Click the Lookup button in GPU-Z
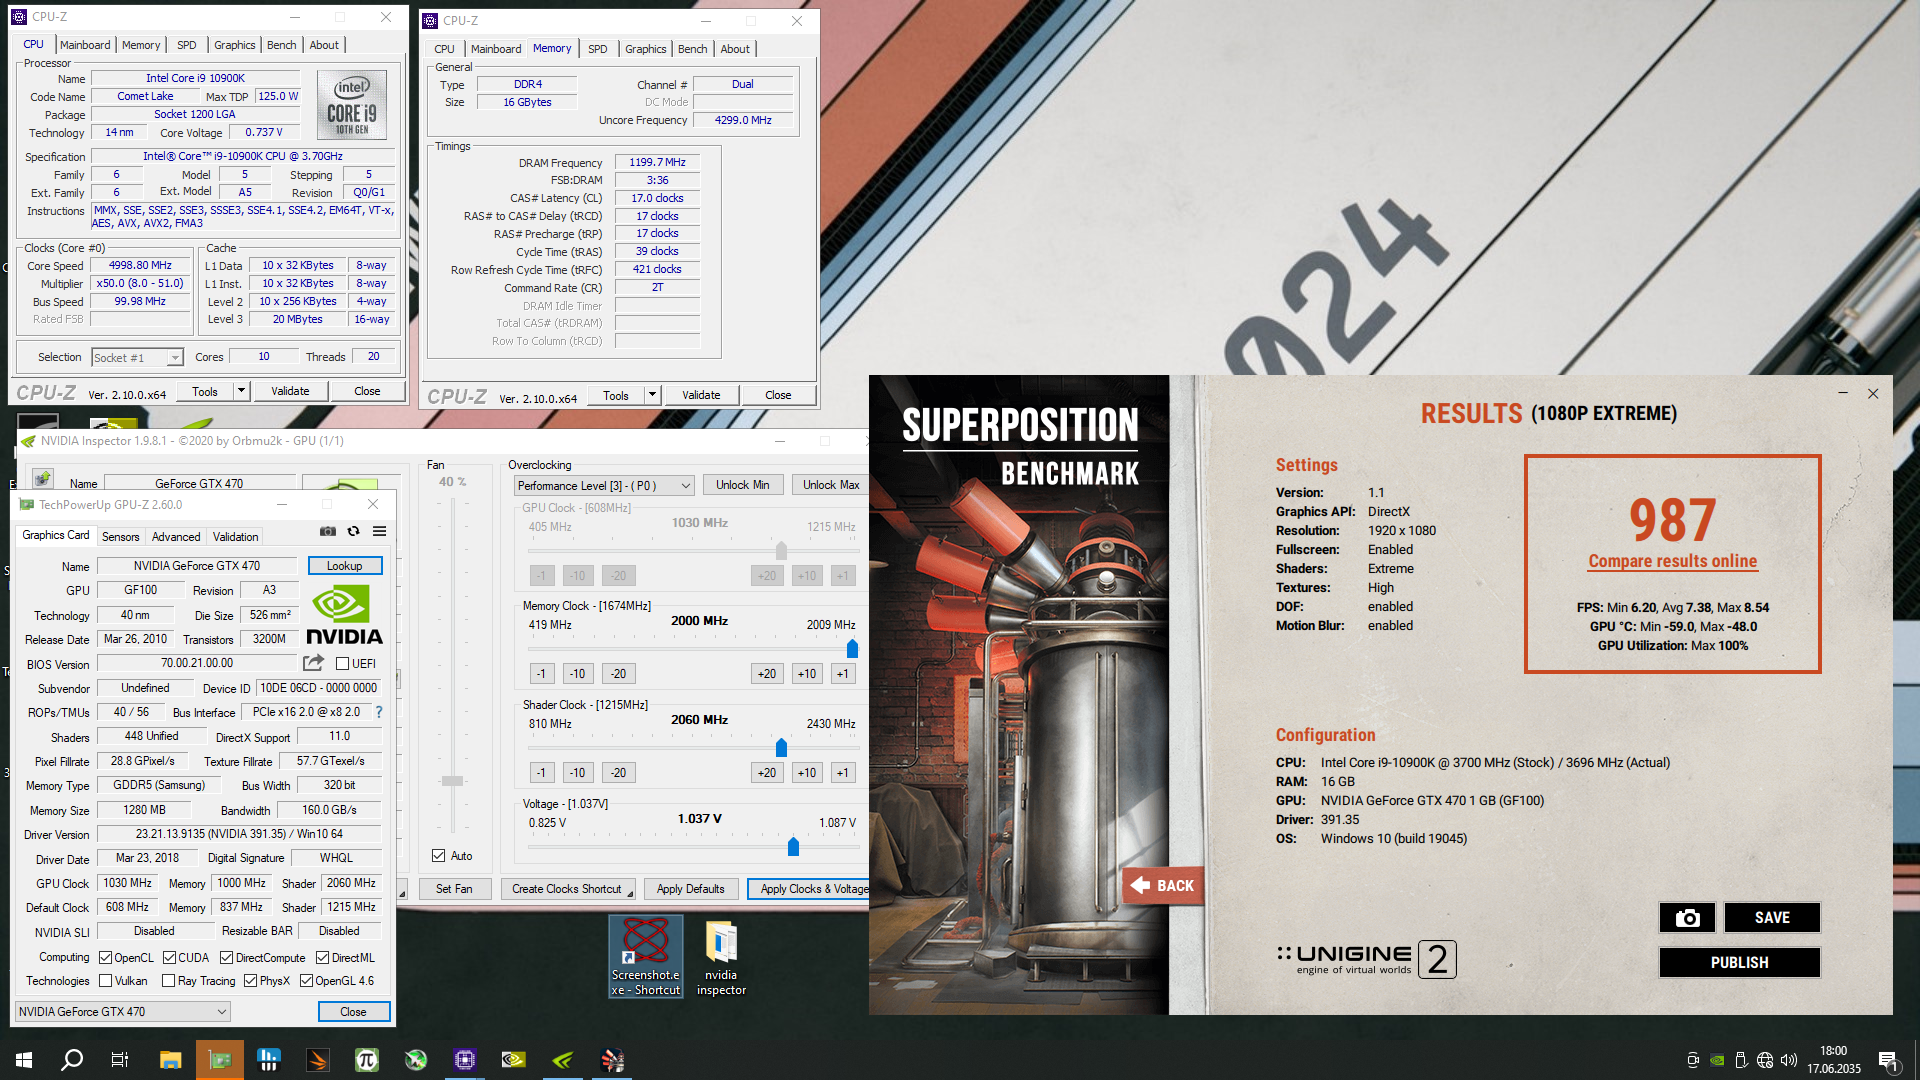 [344, 565]
